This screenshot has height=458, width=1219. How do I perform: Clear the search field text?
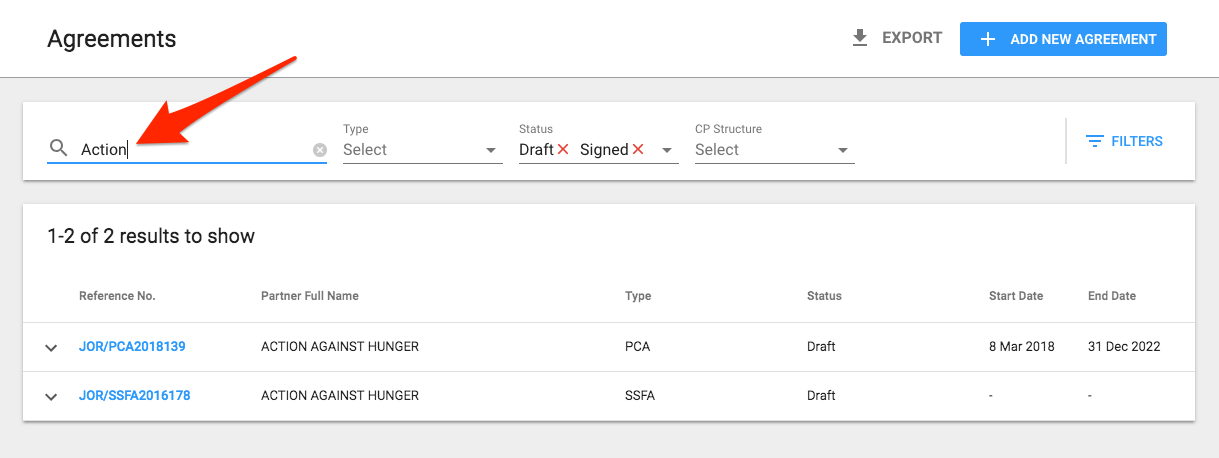(320, 150)
